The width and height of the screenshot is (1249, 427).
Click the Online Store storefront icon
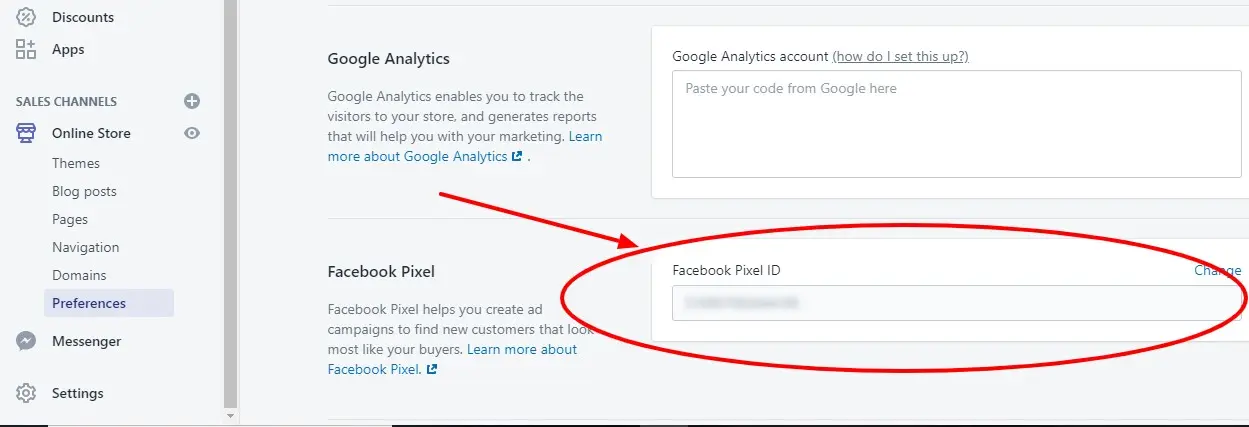(x=26, y=133)
